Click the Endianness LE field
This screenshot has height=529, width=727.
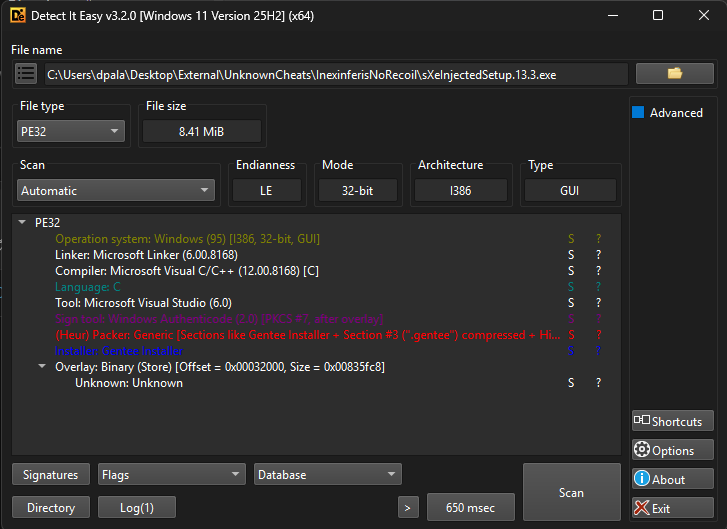pyautogui.click(x=267, y=191)
